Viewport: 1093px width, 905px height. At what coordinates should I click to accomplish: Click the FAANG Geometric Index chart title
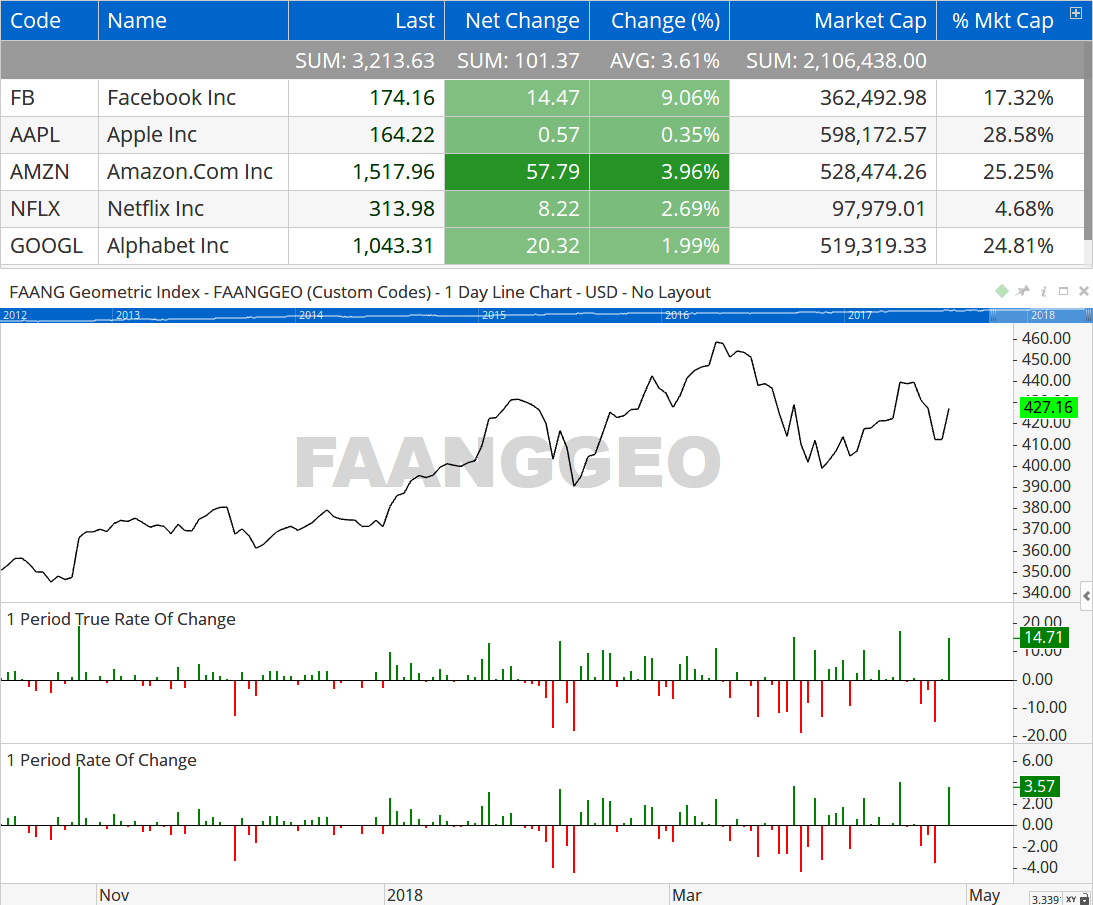click(360, 292)
